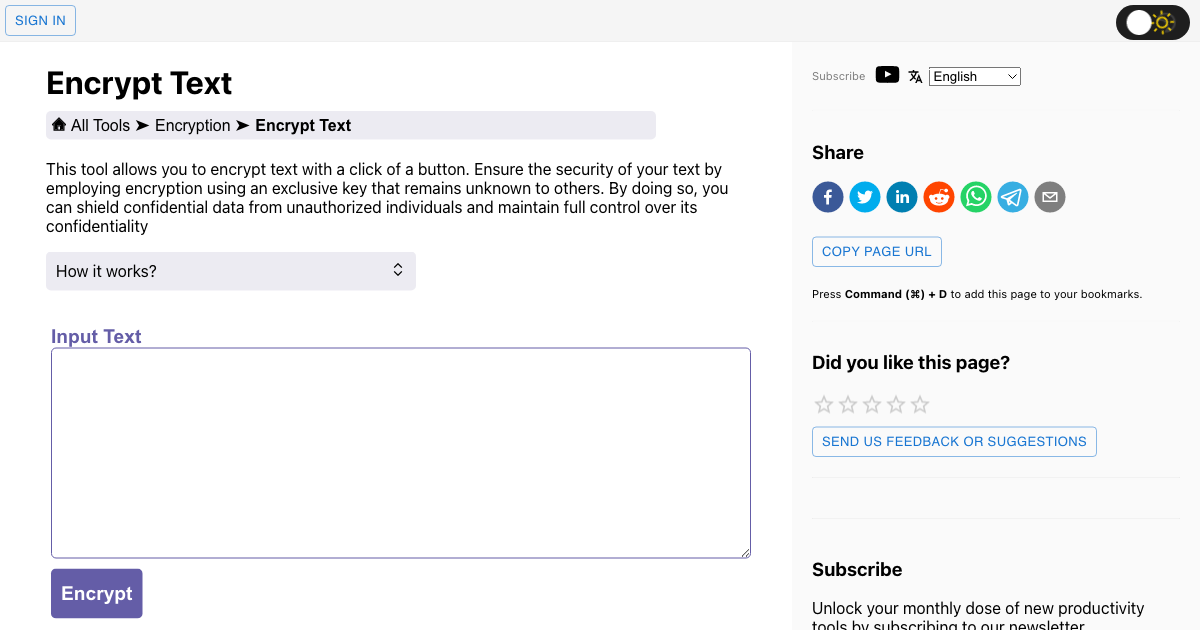Viewport: 1200px width, 630px height.
Task: Share the page on Facebook
Action: click(x=827, y=197)
